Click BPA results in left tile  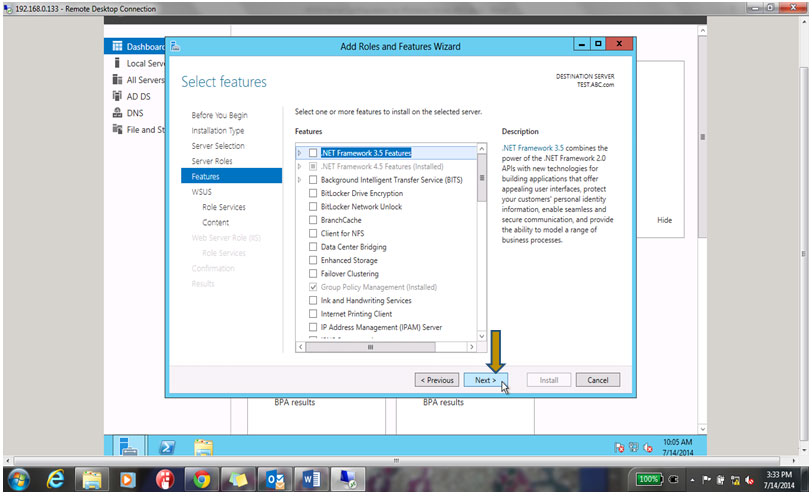point(295,402)
